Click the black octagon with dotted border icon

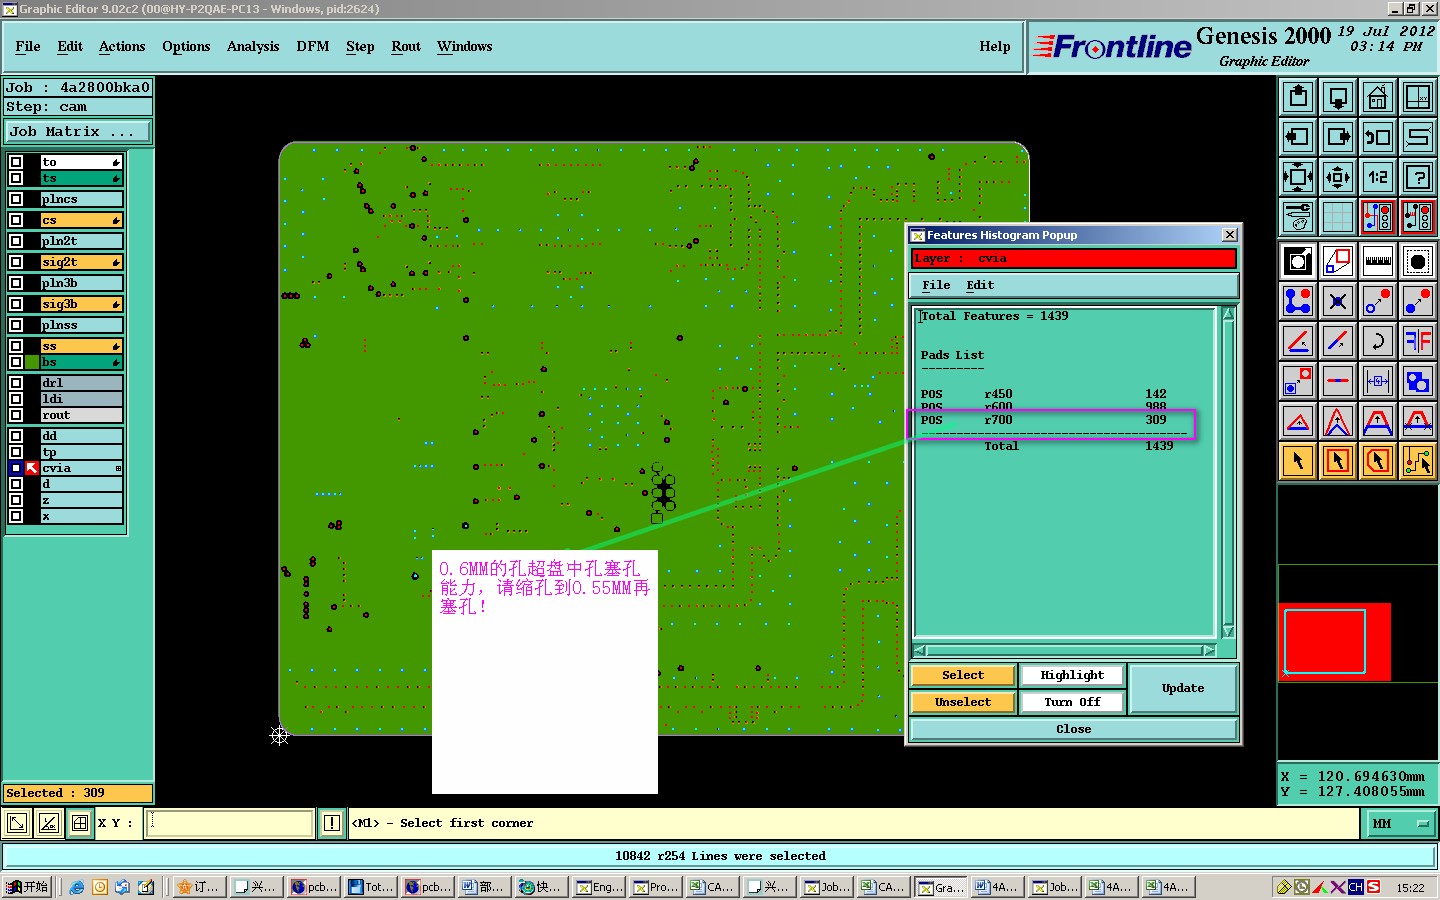pyautogui.click(x=1417, y=261)
